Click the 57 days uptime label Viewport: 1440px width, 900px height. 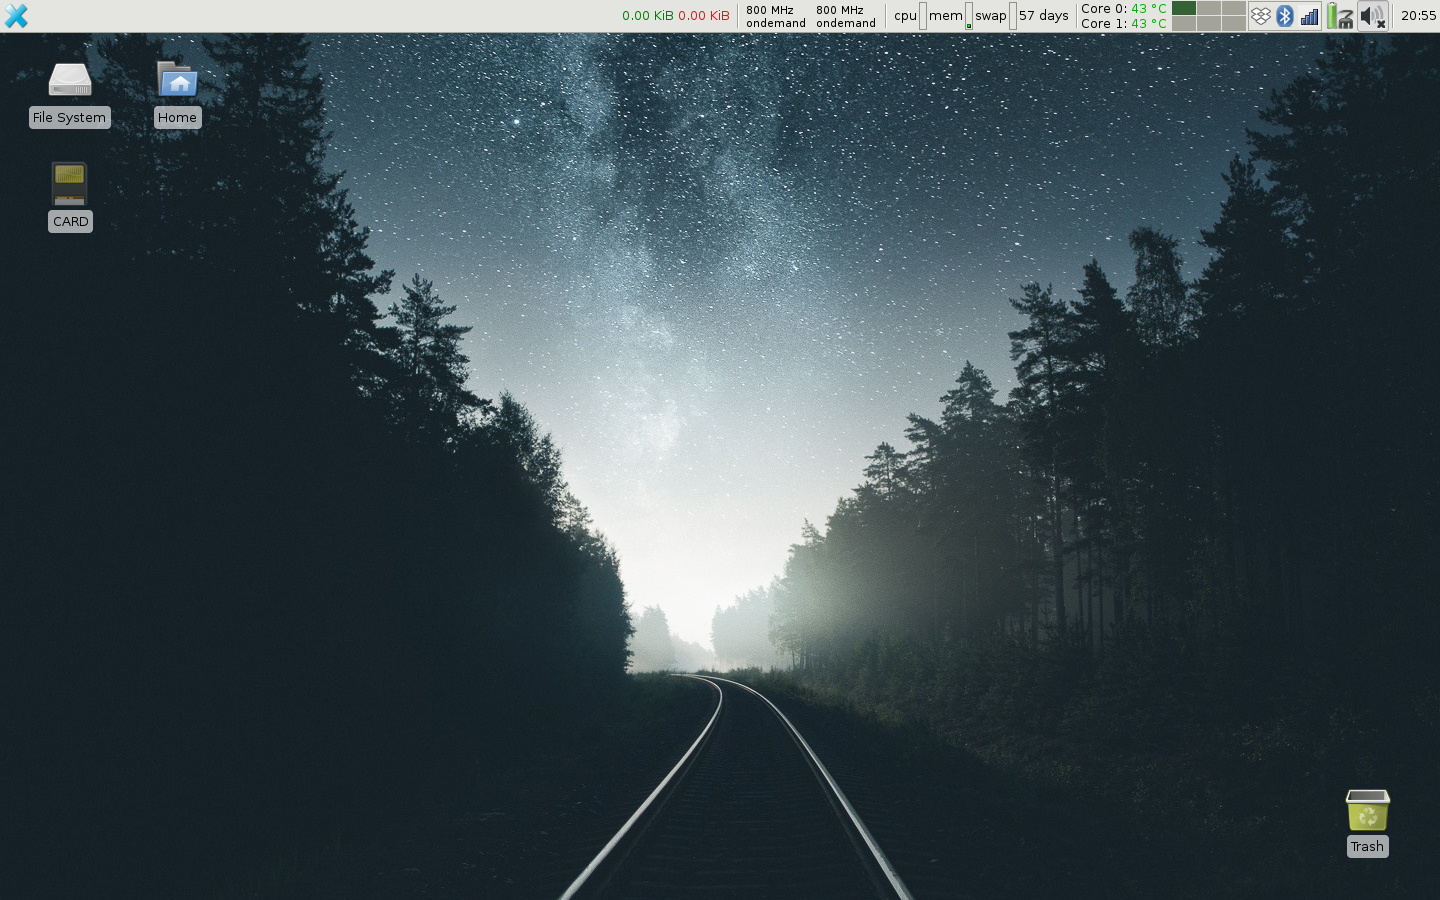click(x=1043, y=16)
